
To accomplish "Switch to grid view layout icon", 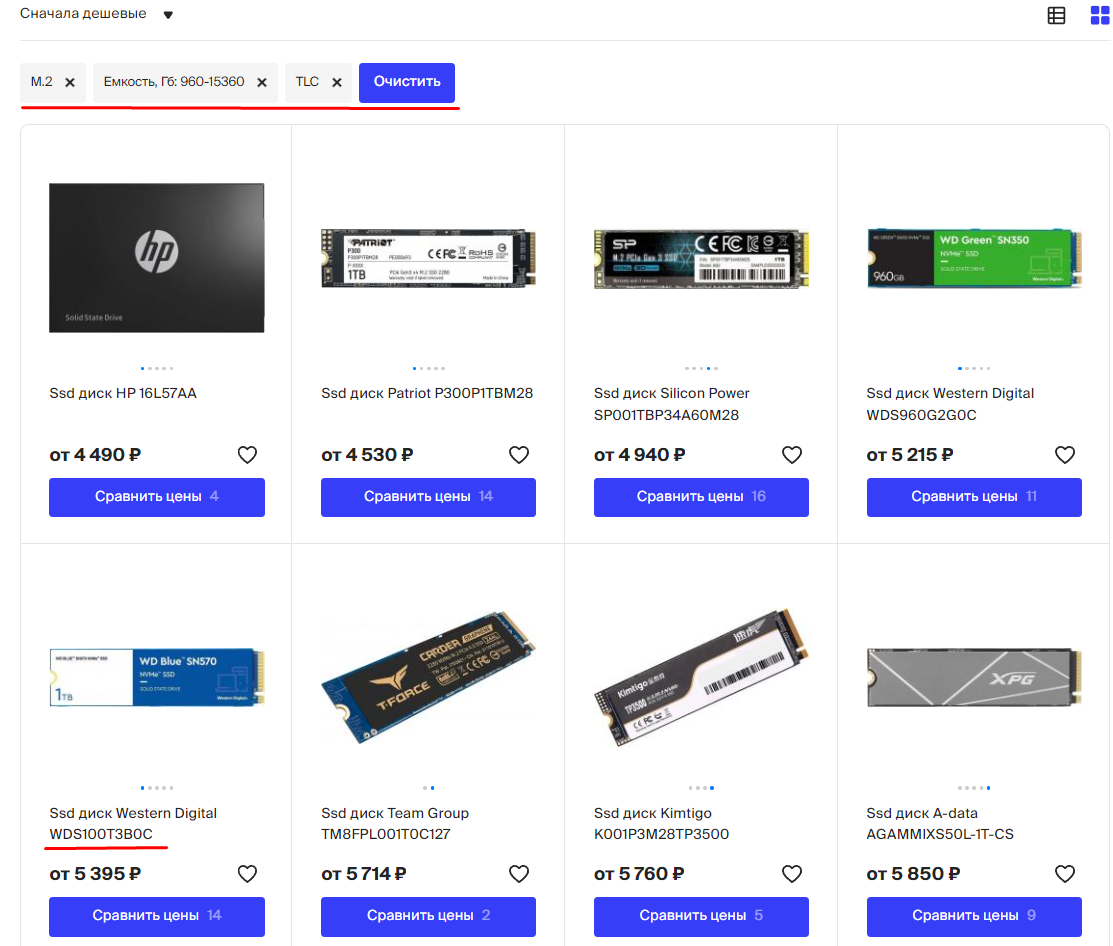I will pyautogui.click(x=1100, y=16).
